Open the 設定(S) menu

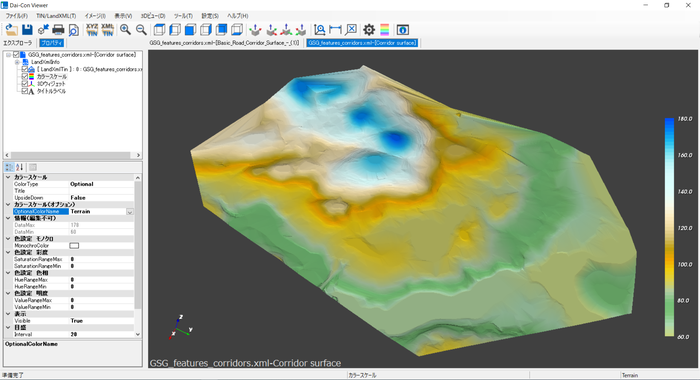tap(210, 16)
